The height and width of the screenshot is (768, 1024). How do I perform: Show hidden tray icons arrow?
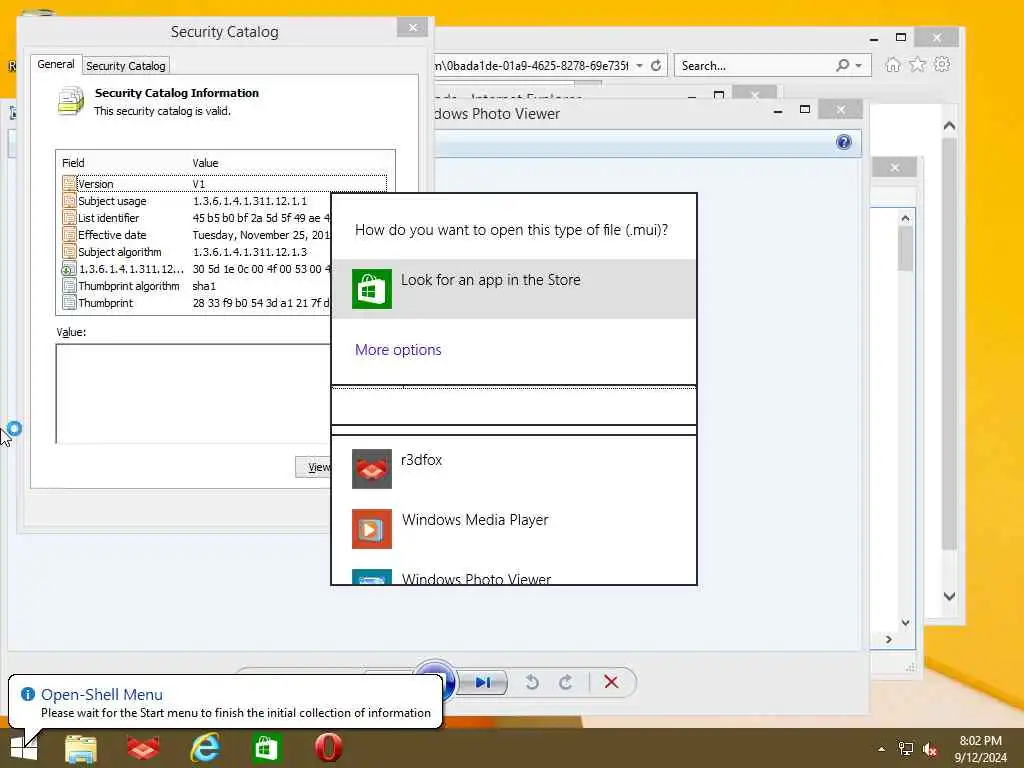coord(882,749)
